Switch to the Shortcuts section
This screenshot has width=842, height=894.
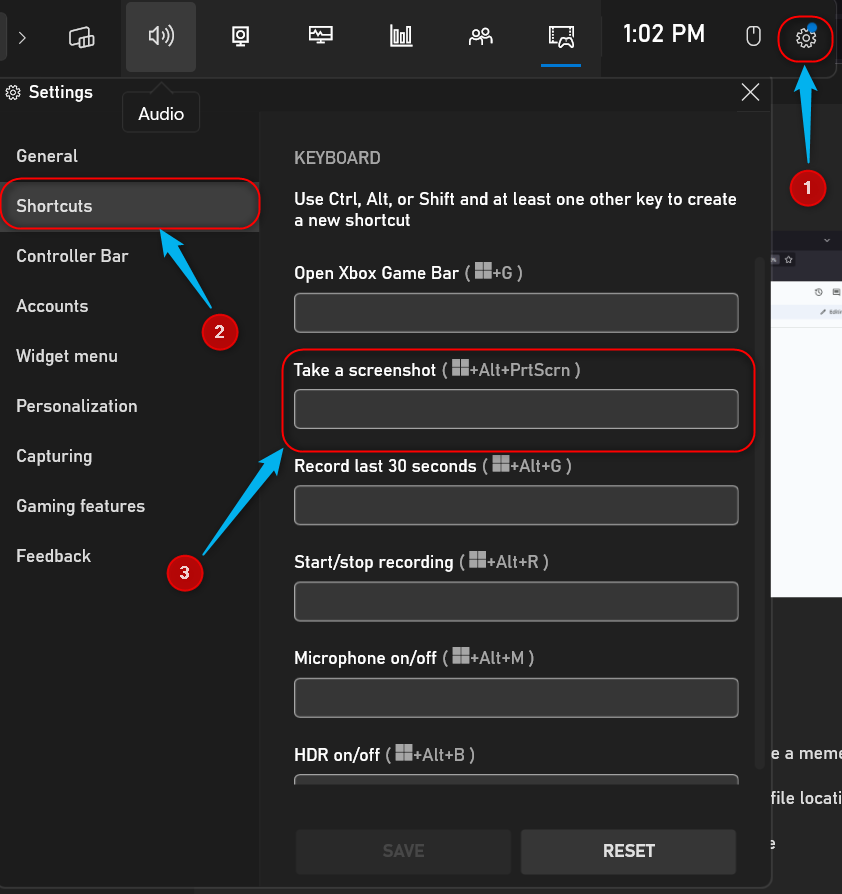[54, 206]
